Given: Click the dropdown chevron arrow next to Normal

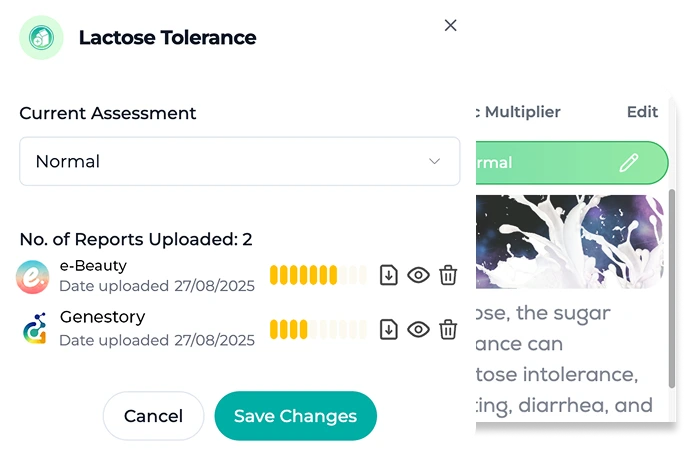Looking at the screenshot, I should coord(434,161).
